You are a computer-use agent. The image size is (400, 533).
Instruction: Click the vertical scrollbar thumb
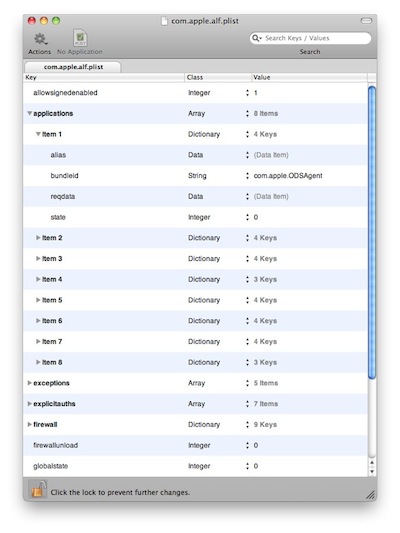(x=372, y=232)
